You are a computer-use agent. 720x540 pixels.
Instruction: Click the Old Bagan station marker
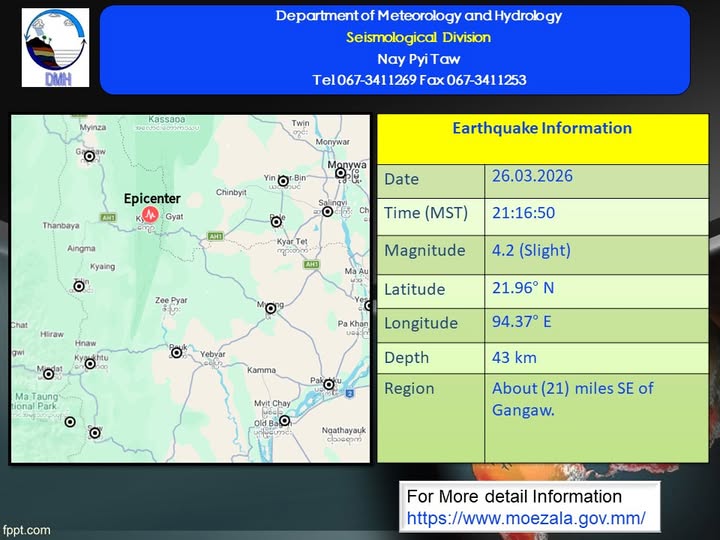285,421
